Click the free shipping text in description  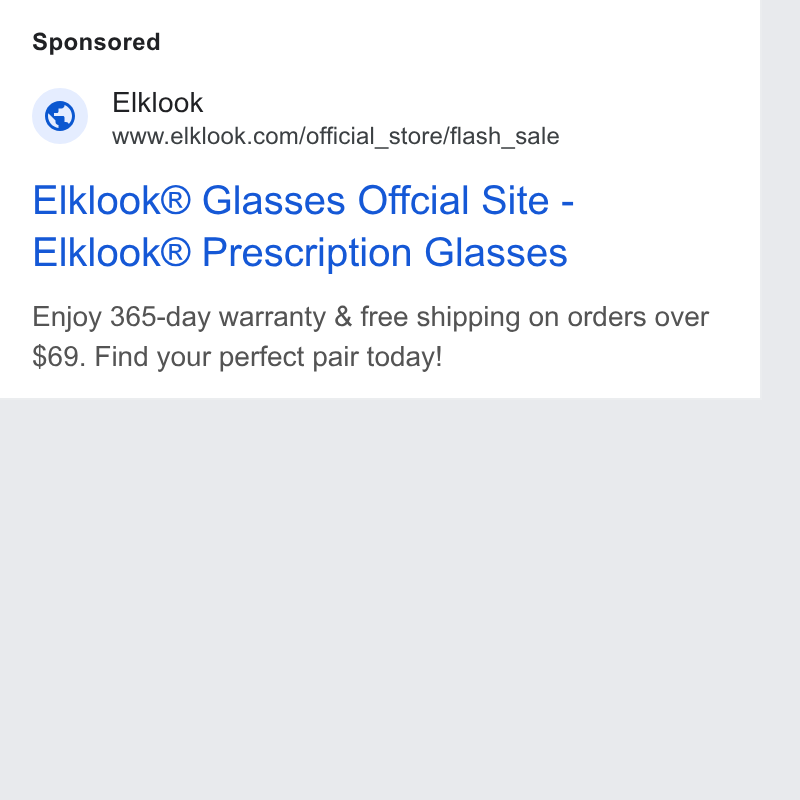440,317
